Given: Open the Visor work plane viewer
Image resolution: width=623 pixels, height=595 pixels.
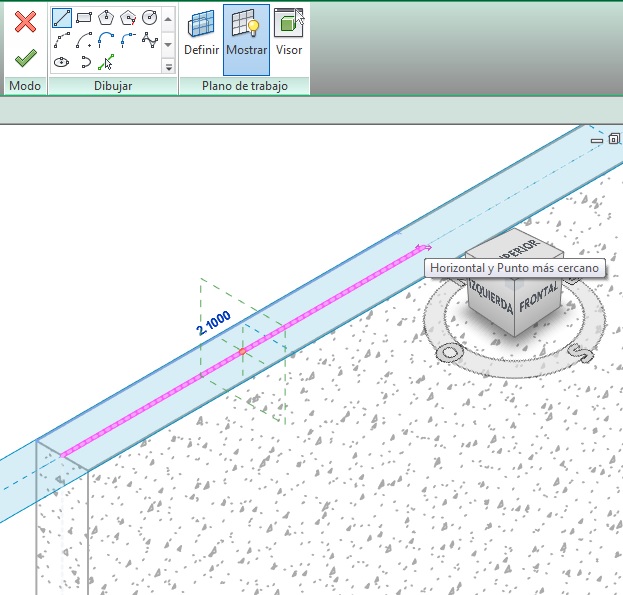Looking at the screenshot, I should pos(289,38).
